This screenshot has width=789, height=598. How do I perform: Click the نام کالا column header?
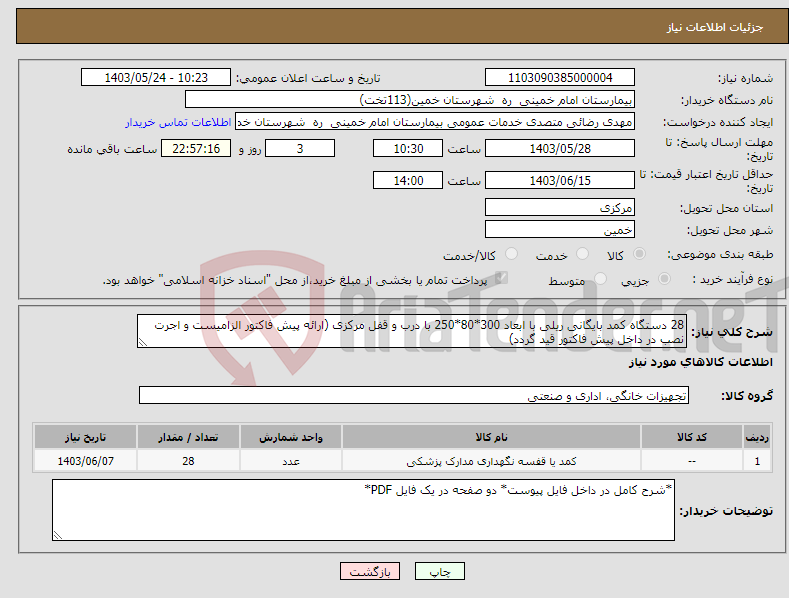491,437
